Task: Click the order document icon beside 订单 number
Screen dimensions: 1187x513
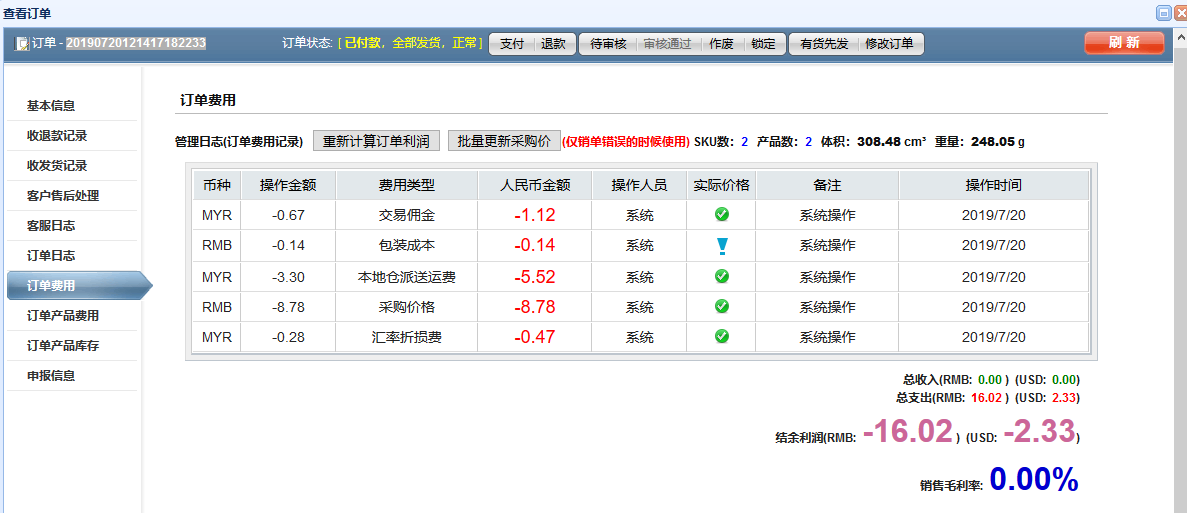Action: pos(23,43)
